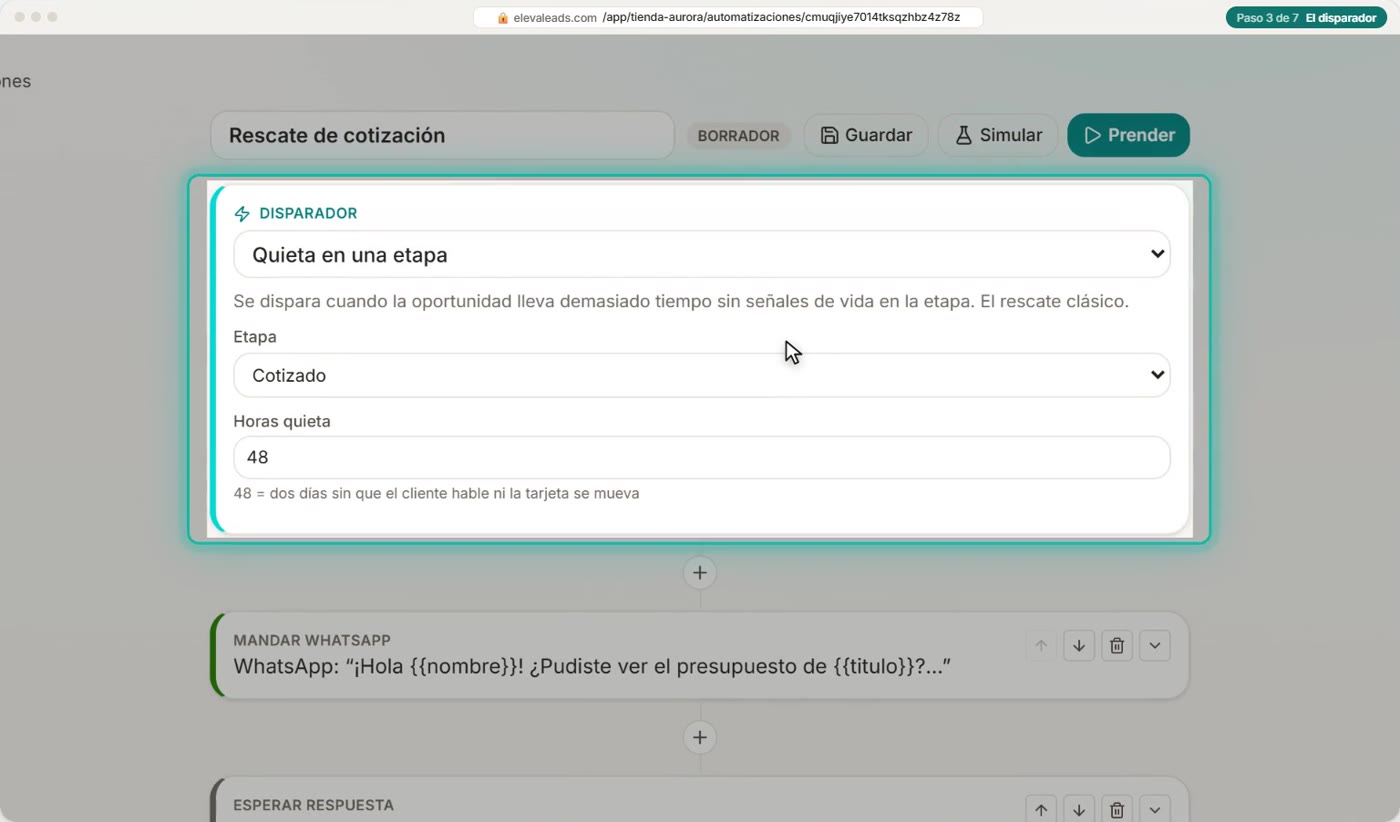Click the MANDAR WHATSAPP step title
Screen dimensions: 1400x822
click(x=312, y=640)
